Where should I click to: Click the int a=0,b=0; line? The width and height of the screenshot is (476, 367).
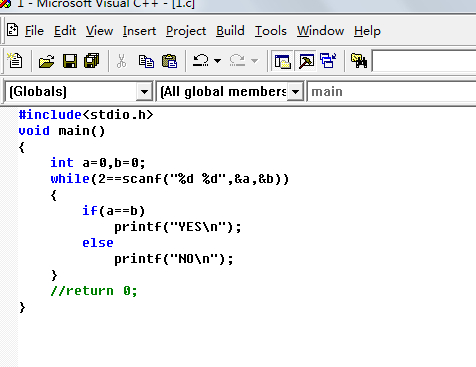[x=98, y=162]
